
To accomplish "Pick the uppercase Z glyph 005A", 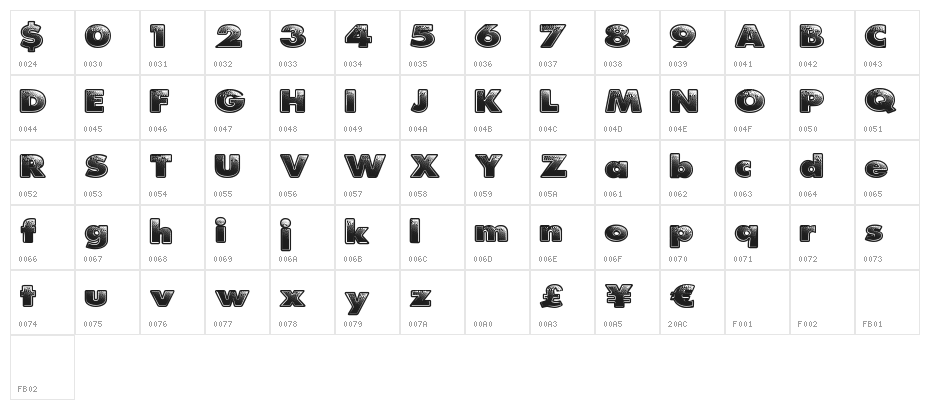I will 552,167.
